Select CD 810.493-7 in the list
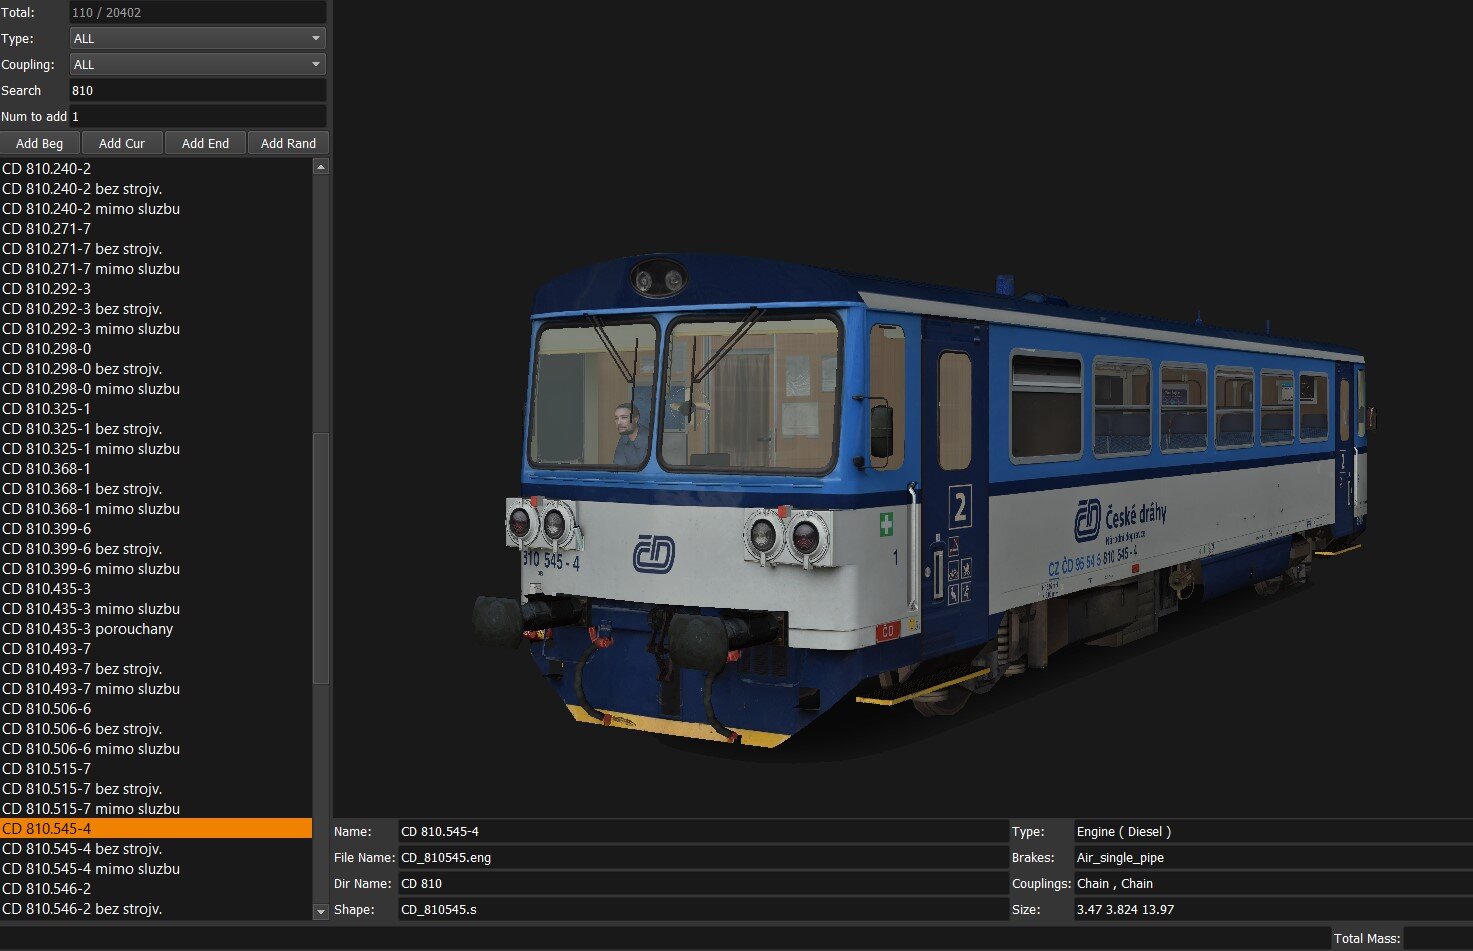1473x951 pixels. point(156,648)
